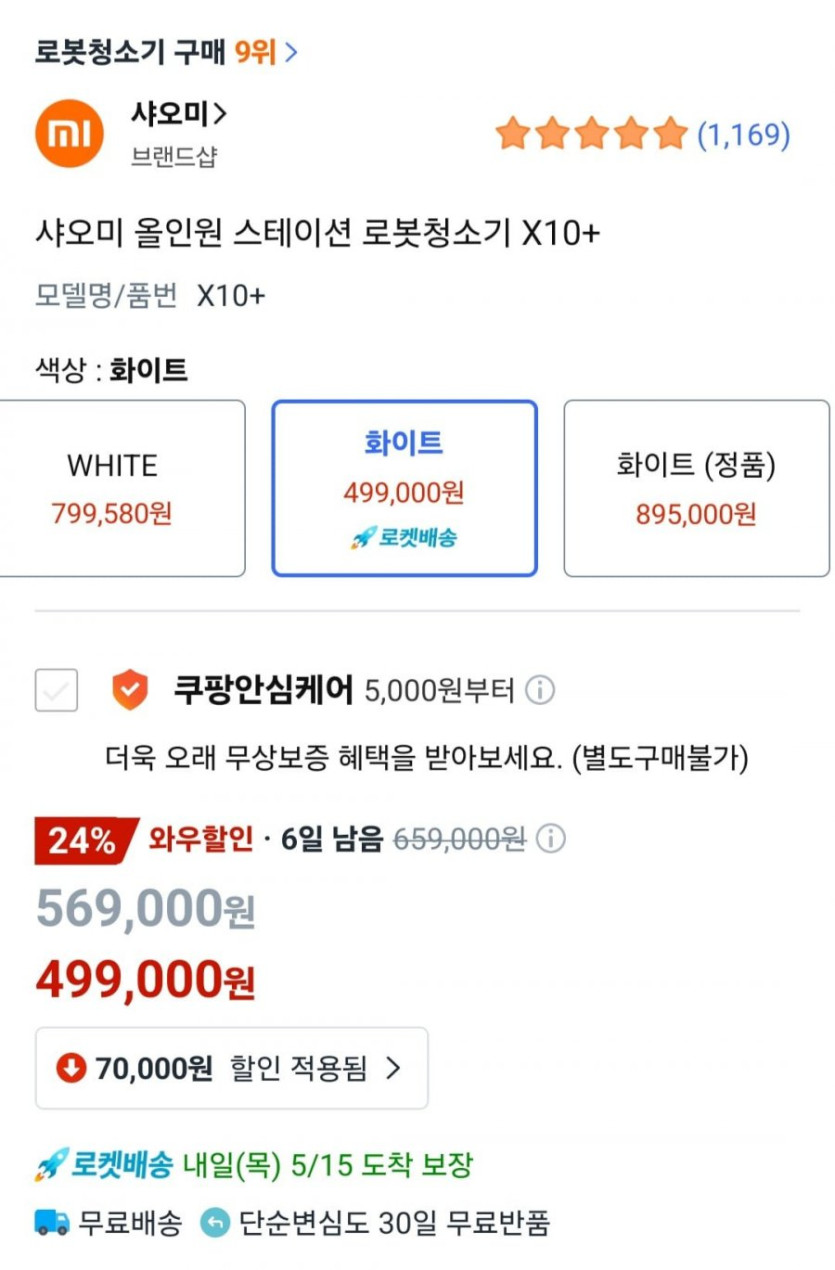The height and width of the screenshot is (1270, 835).
Task: Open the five-star rating stars
Action: coord(590,133)
